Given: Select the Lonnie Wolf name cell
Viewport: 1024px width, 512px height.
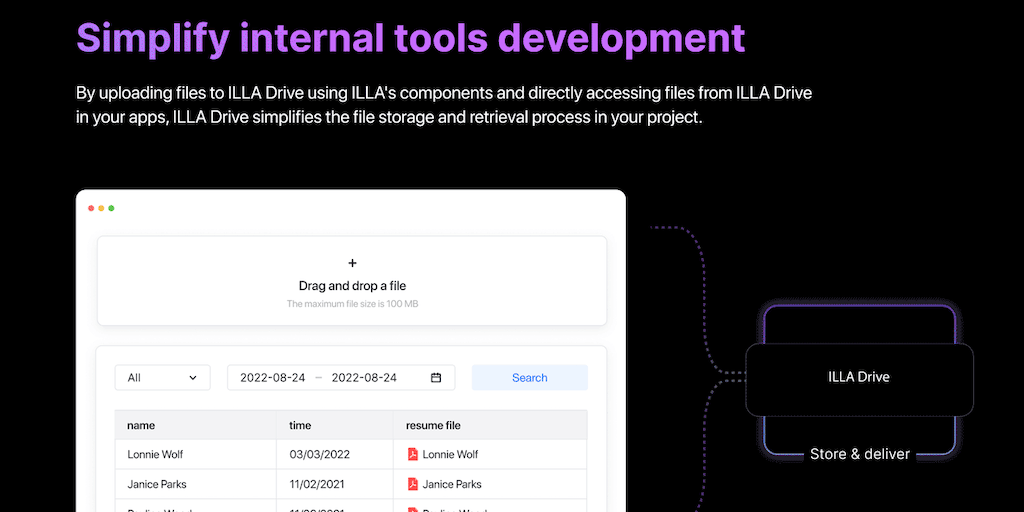Looking at the screenshot, I should point(195,454).
